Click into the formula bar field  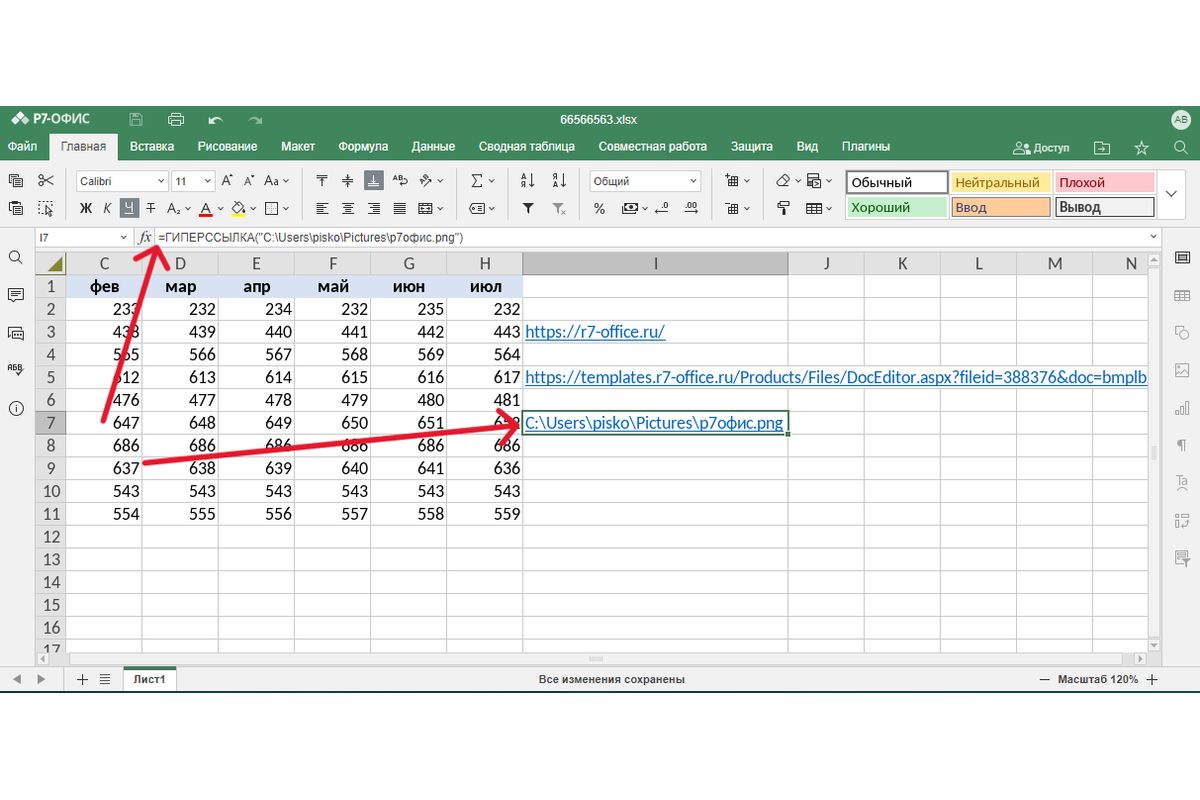[650, 237]
